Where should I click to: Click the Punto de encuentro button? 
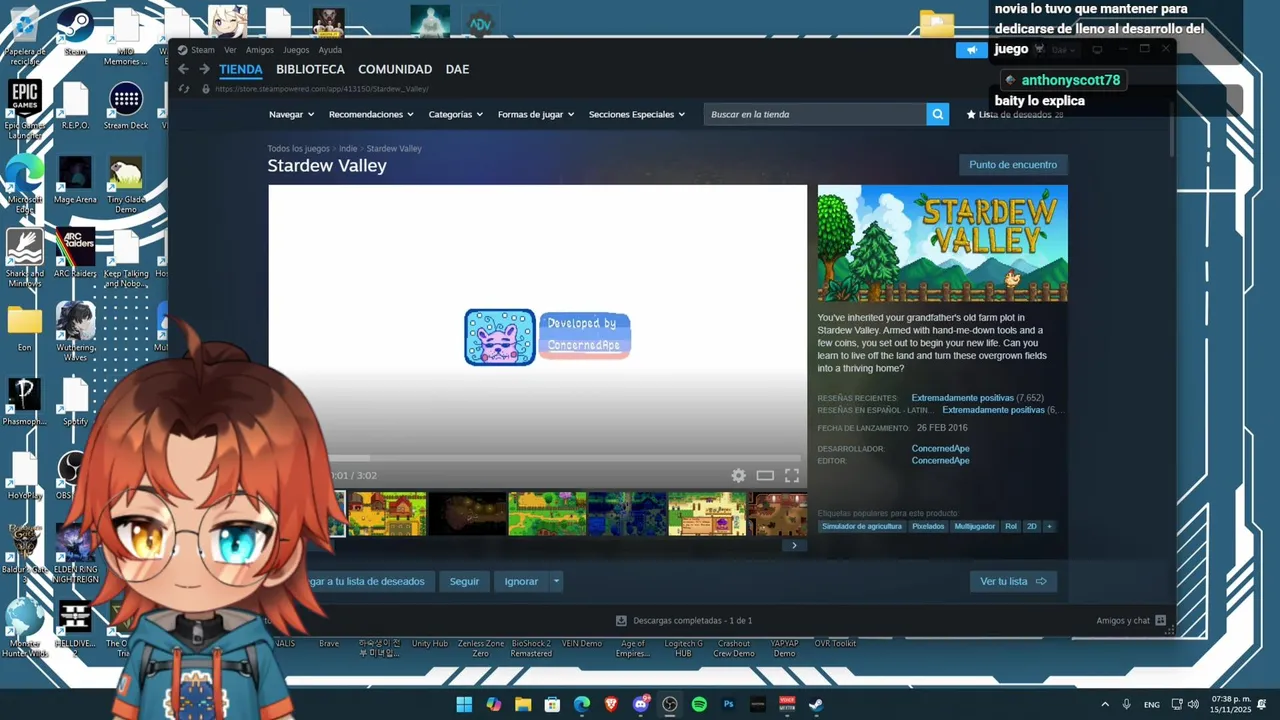pyautogui.click(x=1013, y=165)
